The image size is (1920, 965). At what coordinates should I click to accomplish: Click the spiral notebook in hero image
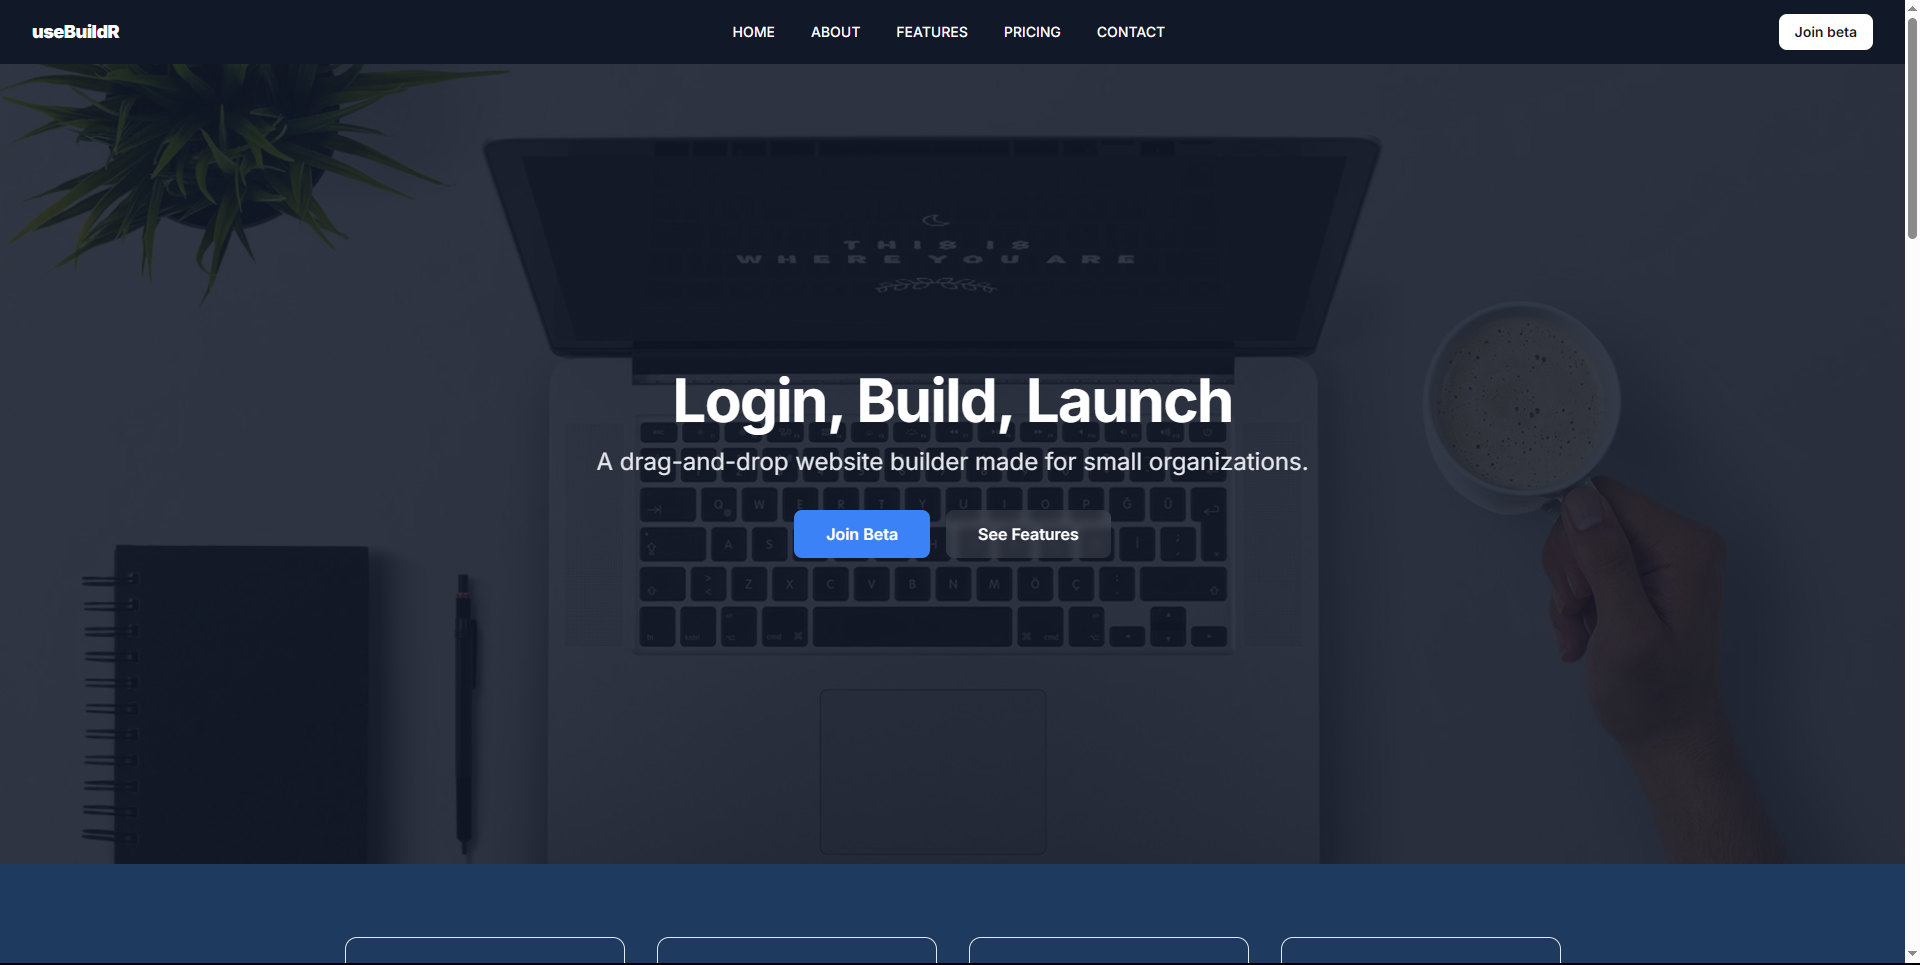[240, 700]
